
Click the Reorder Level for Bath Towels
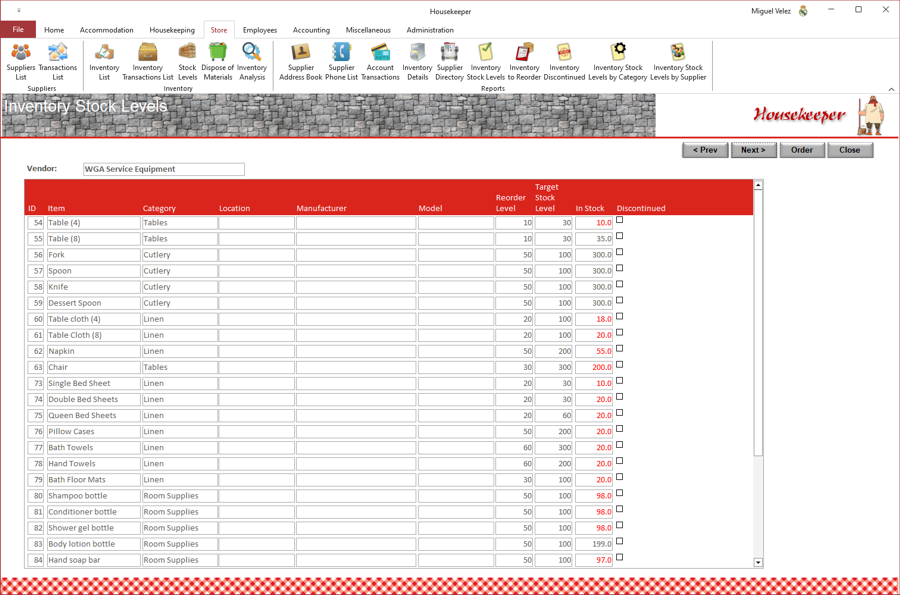click(514, 448)
